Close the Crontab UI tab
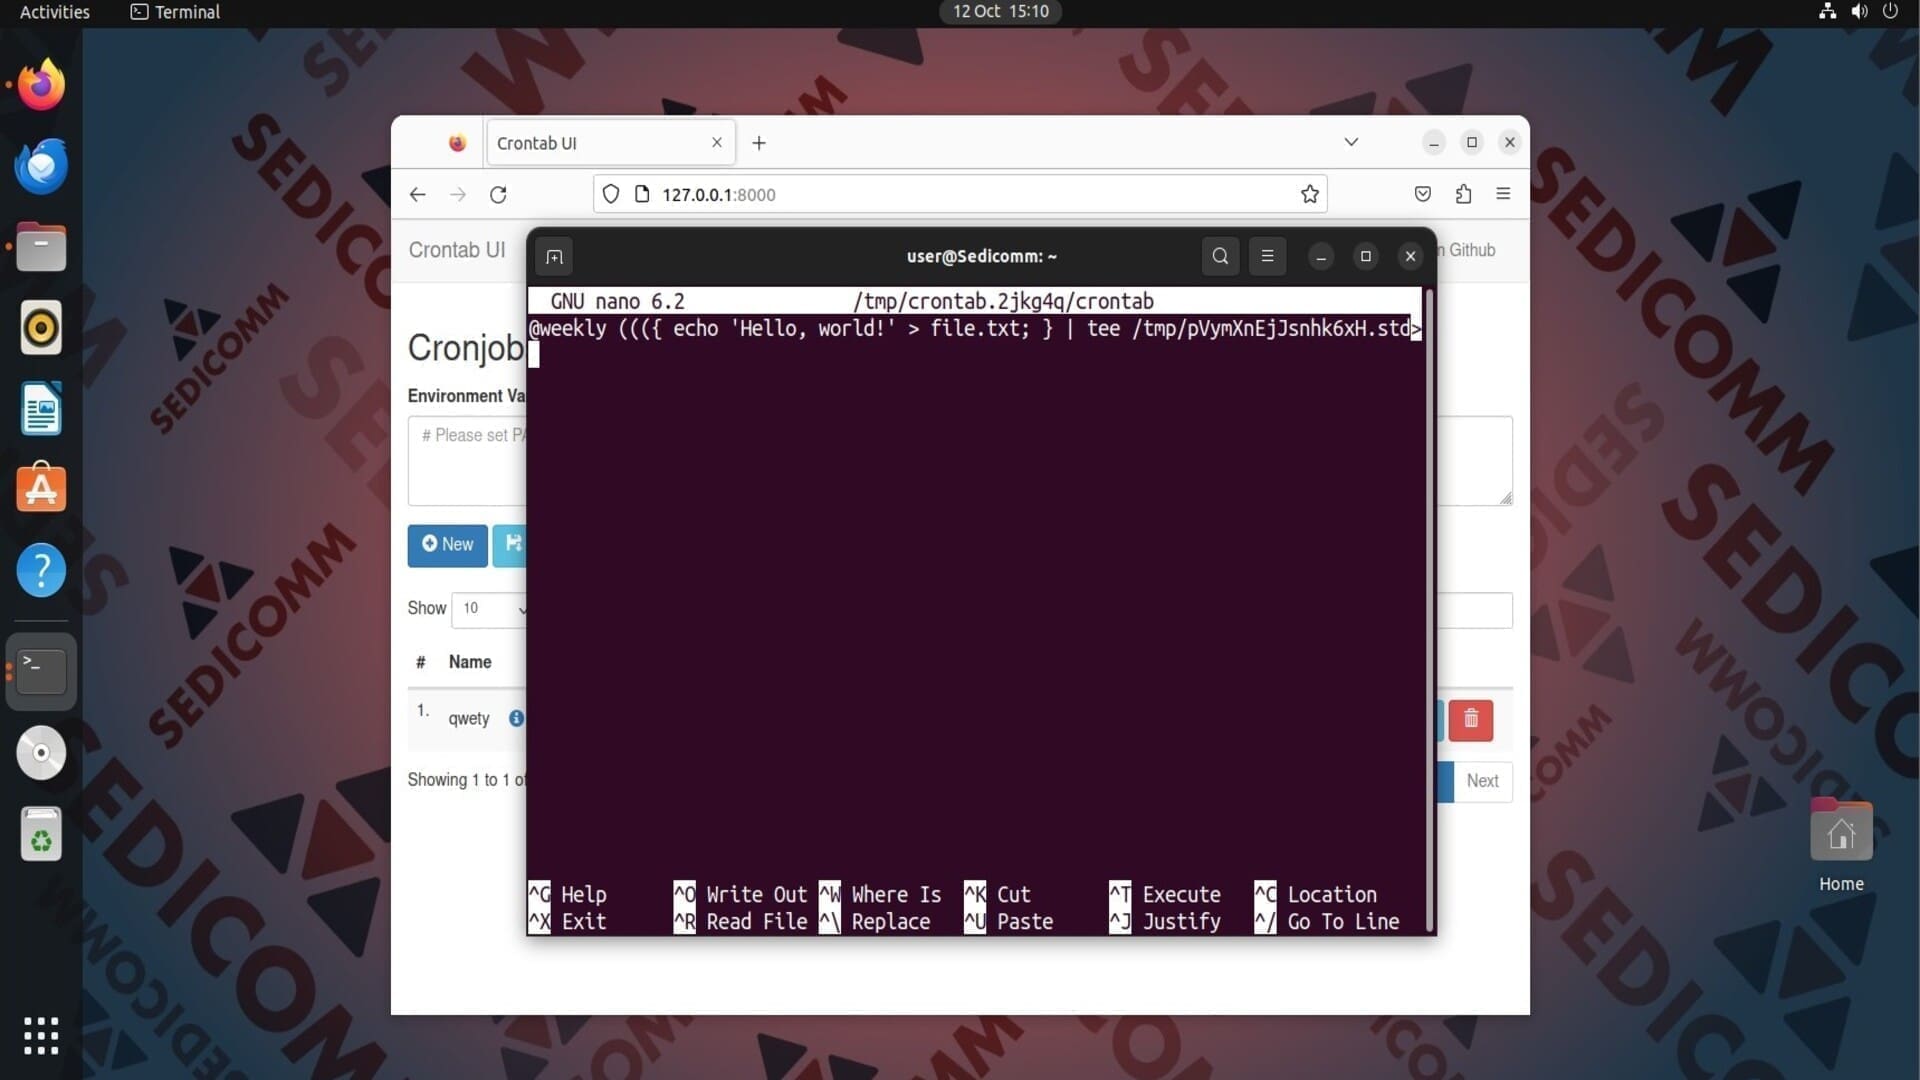The image size is (1920, 1080). 717,143
